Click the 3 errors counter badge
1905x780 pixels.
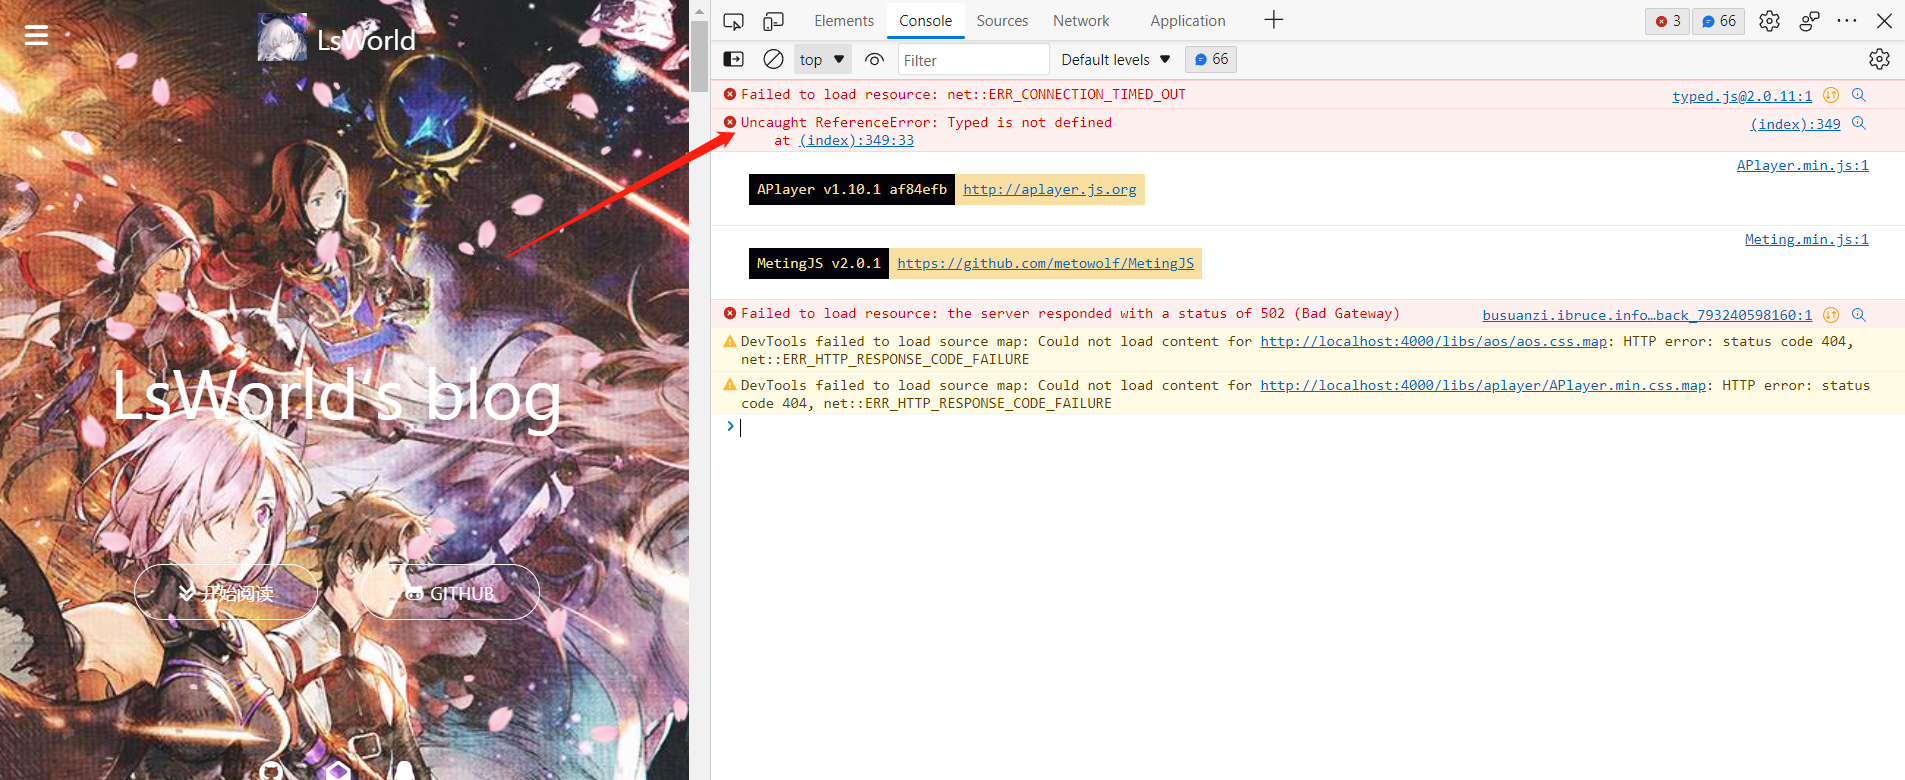(1667, 21)
